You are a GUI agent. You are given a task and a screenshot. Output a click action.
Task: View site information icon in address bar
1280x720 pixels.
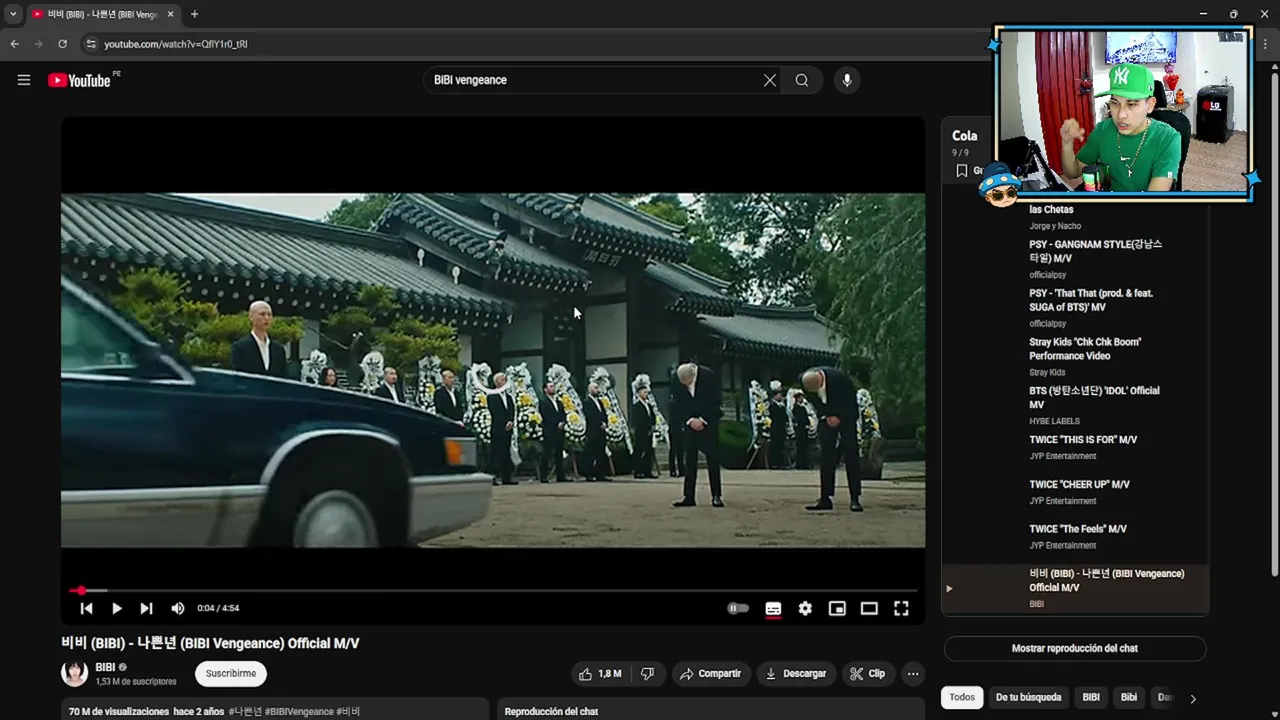[91, 44]
